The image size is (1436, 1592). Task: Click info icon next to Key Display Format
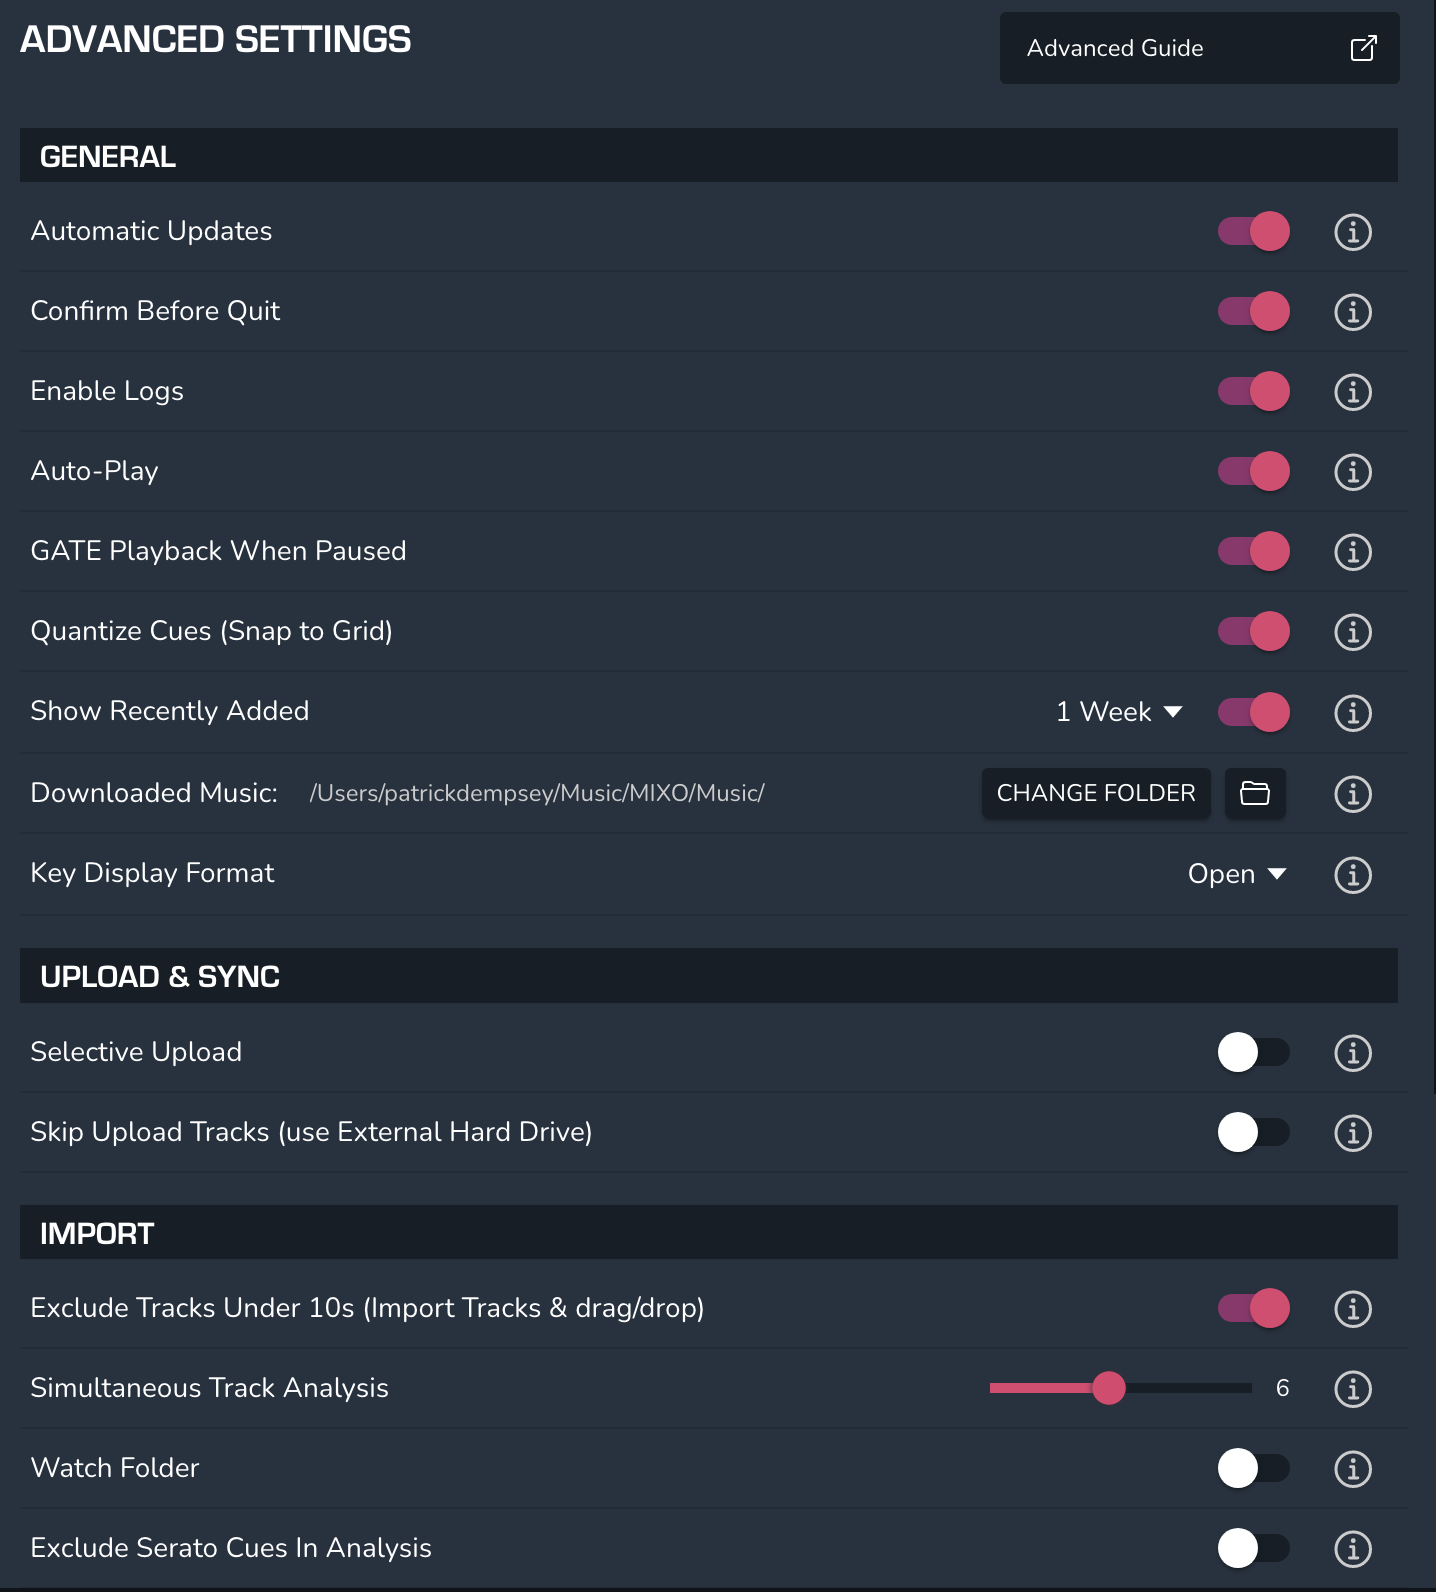tap(1352, 875)
